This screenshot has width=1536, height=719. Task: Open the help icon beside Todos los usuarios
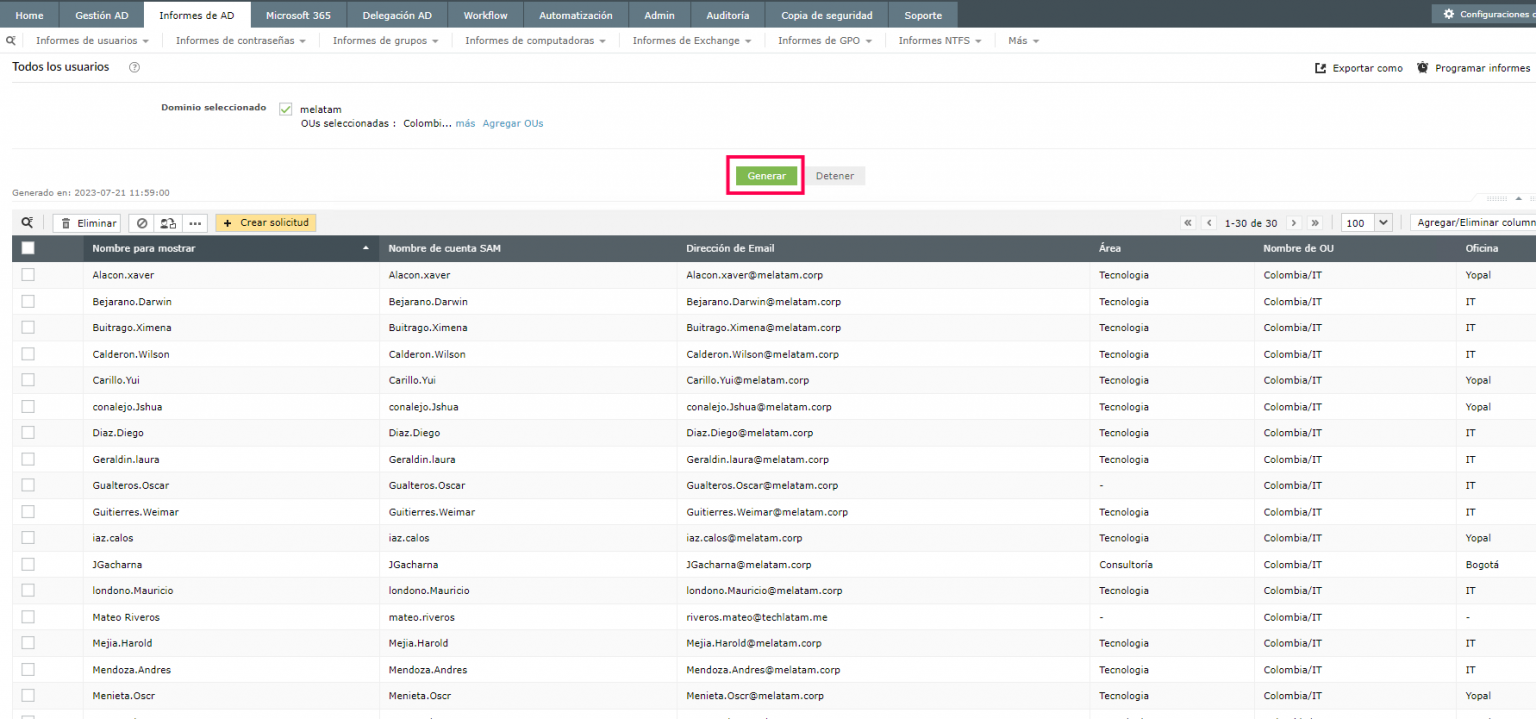(134, 68)
